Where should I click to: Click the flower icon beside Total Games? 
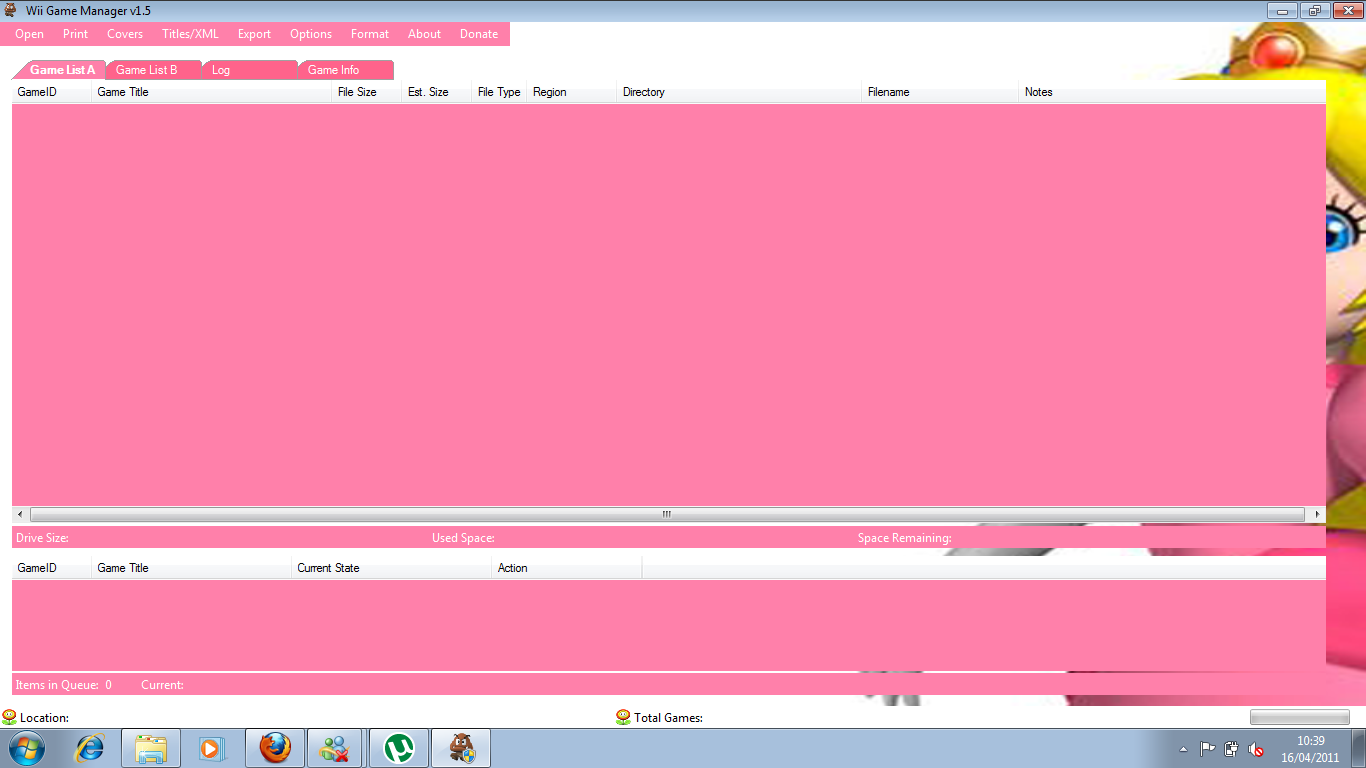[x=623, y=717]
